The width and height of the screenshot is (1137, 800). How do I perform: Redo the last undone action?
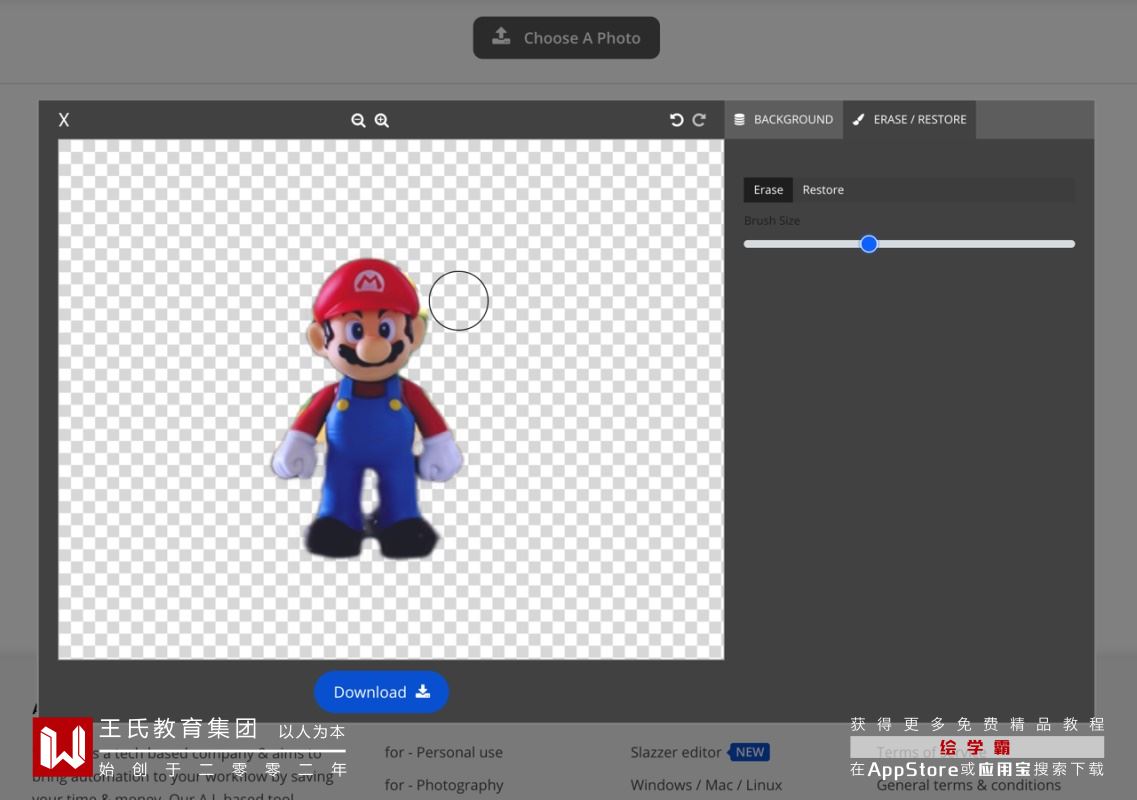click(x=699, y=120)
